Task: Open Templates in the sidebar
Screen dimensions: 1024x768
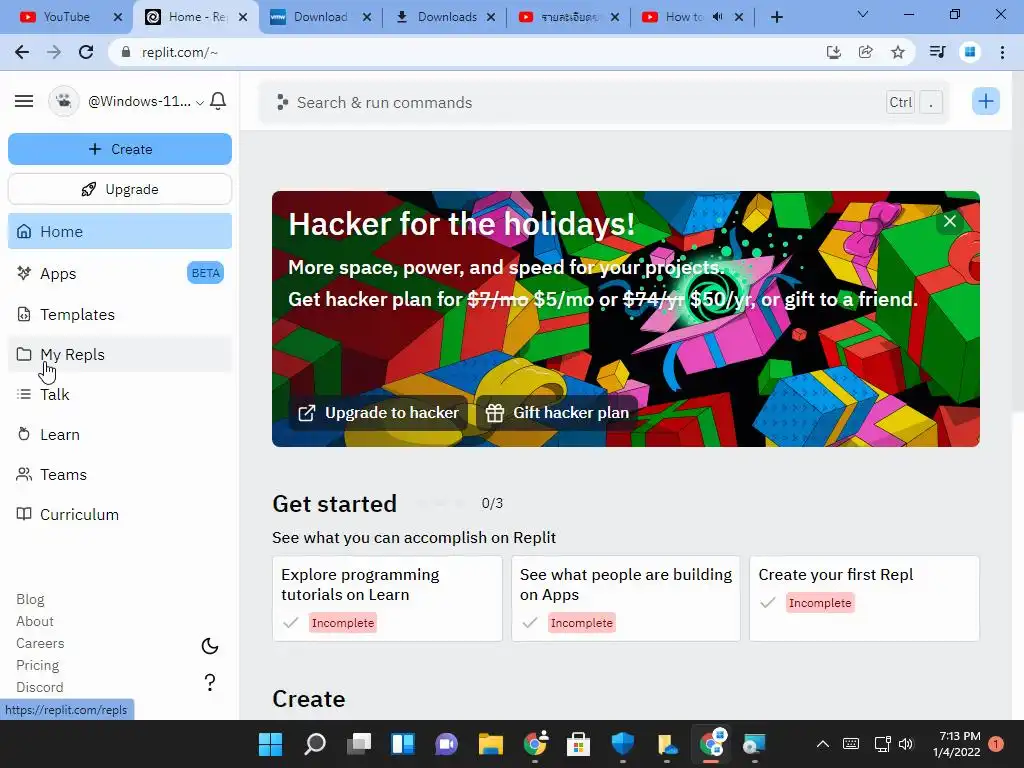Action: pos(120,315)
